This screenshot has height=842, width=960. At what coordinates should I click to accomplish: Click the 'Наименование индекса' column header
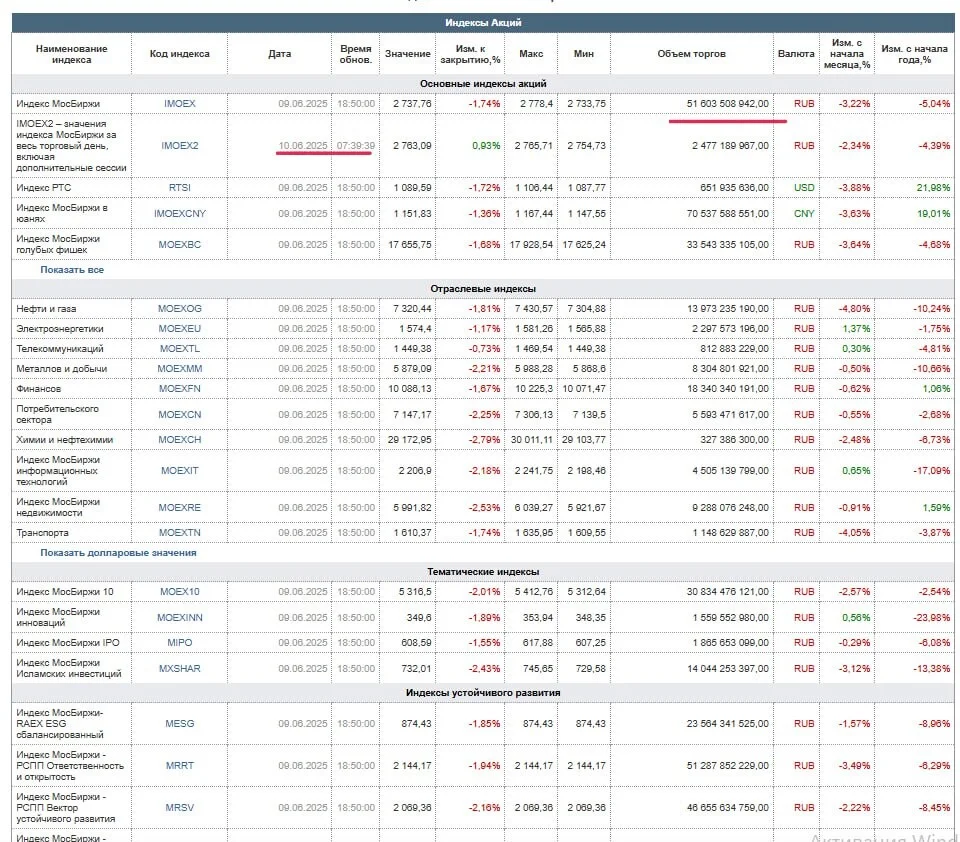point(72,54)
